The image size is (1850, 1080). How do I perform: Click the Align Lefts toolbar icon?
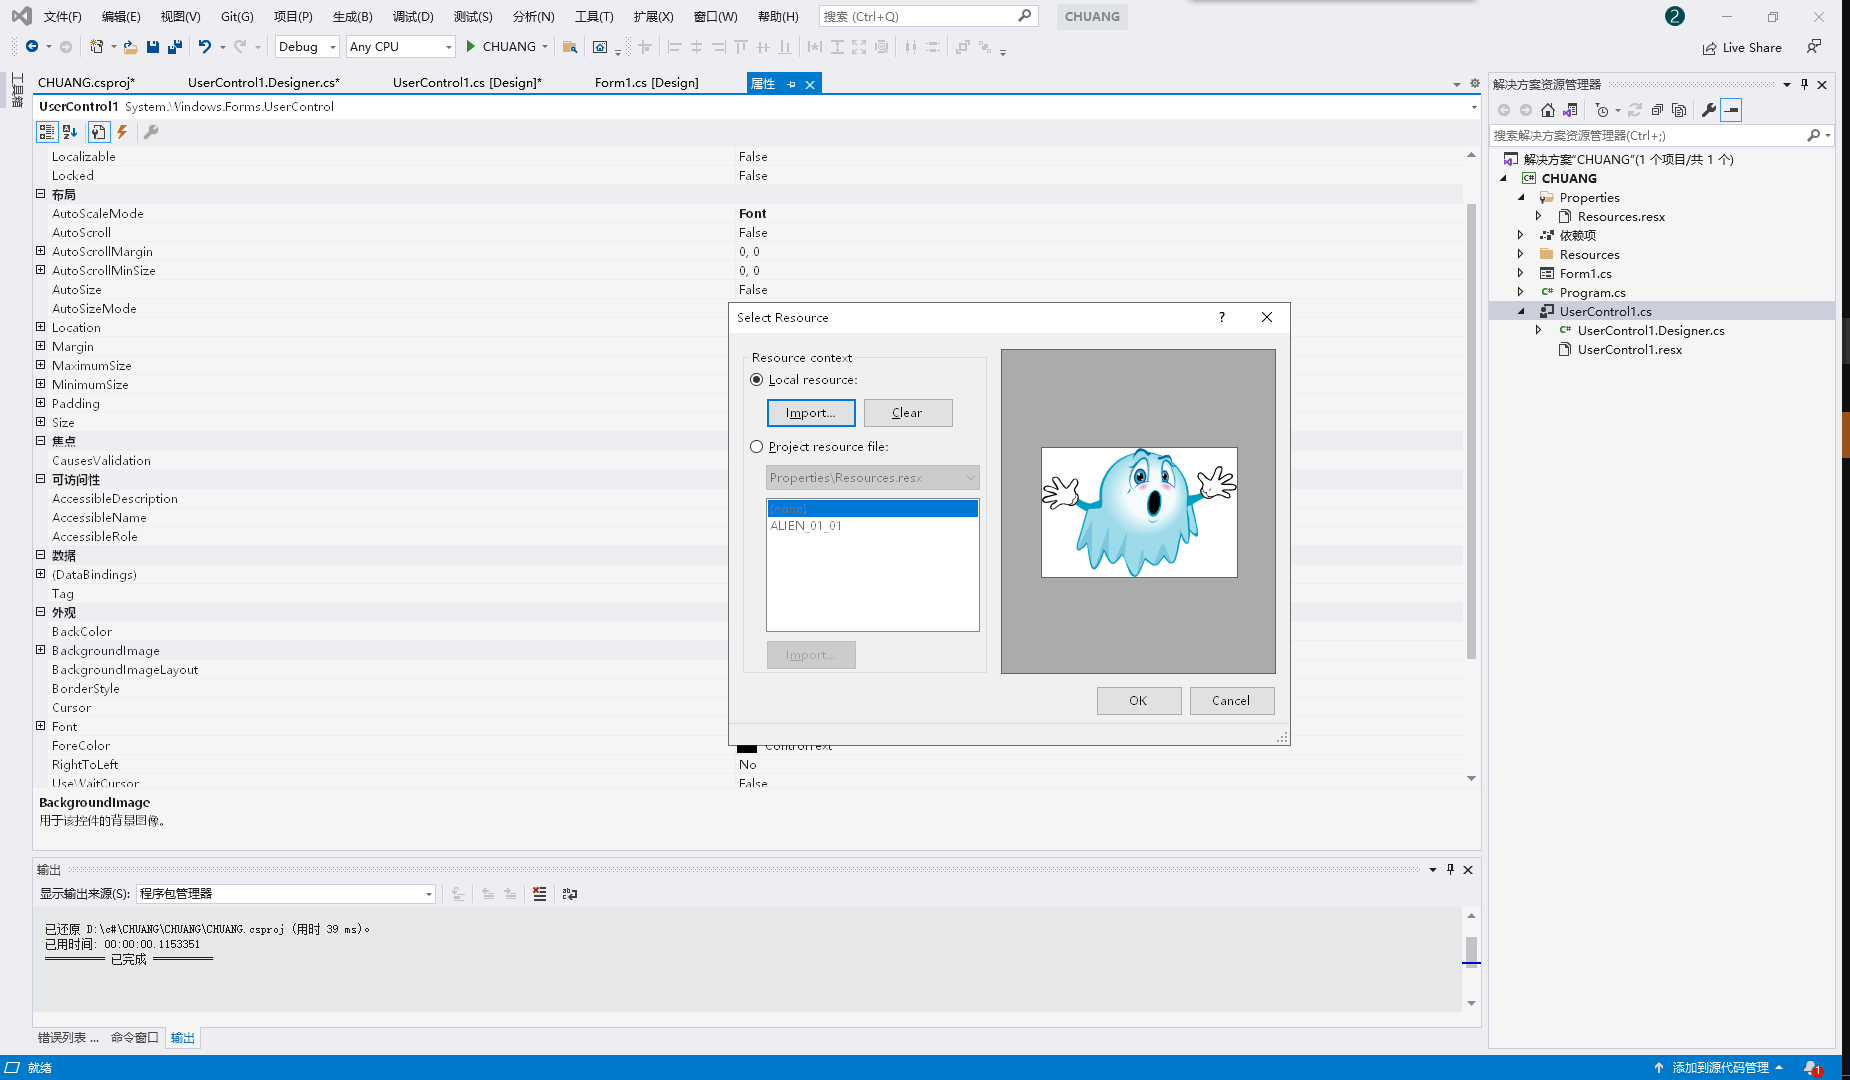pyautogui.click(x=675, y=47)
